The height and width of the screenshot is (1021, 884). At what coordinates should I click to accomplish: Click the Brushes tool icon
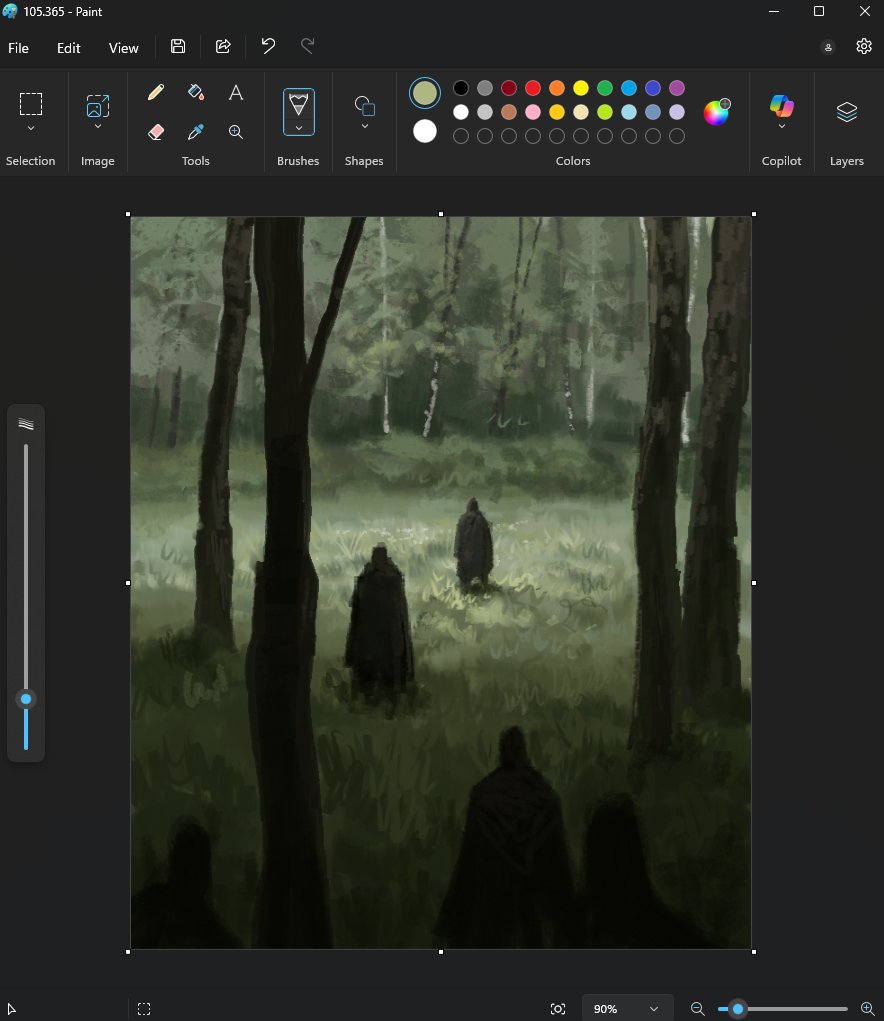point(298,104)
